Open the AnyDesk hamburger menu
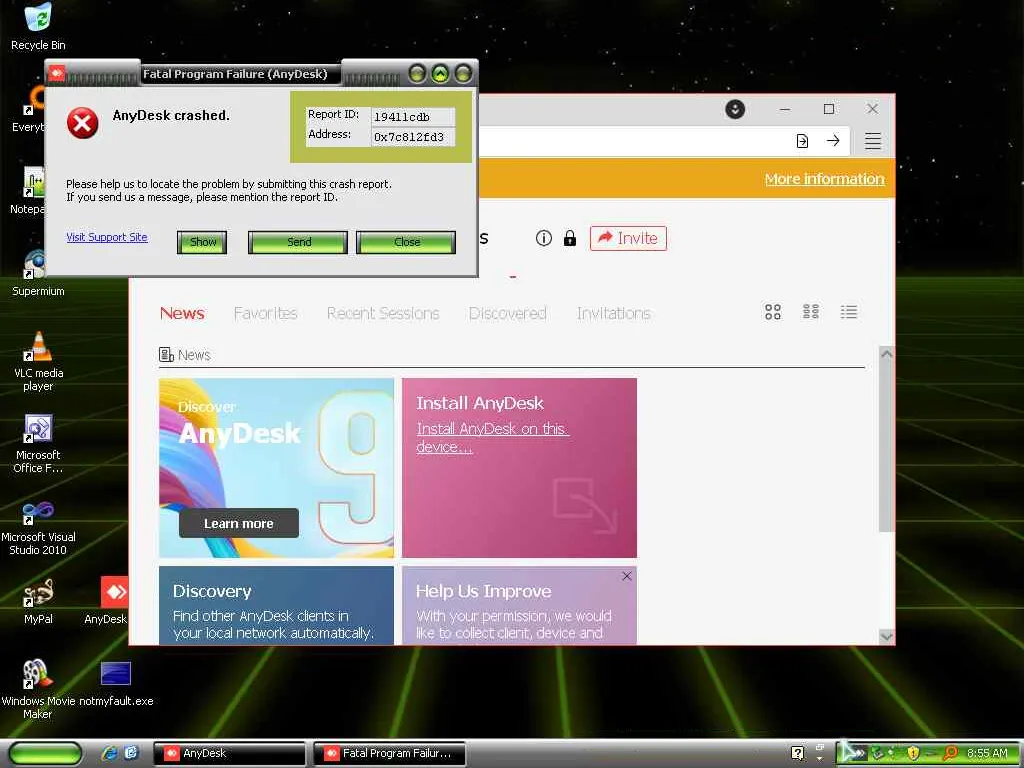Screen dimensions: 1024x768 [x=872, y=140]
